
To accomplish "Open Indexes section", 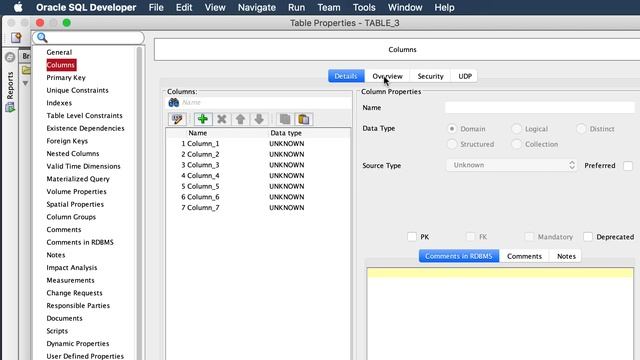I will pos(59,103).
